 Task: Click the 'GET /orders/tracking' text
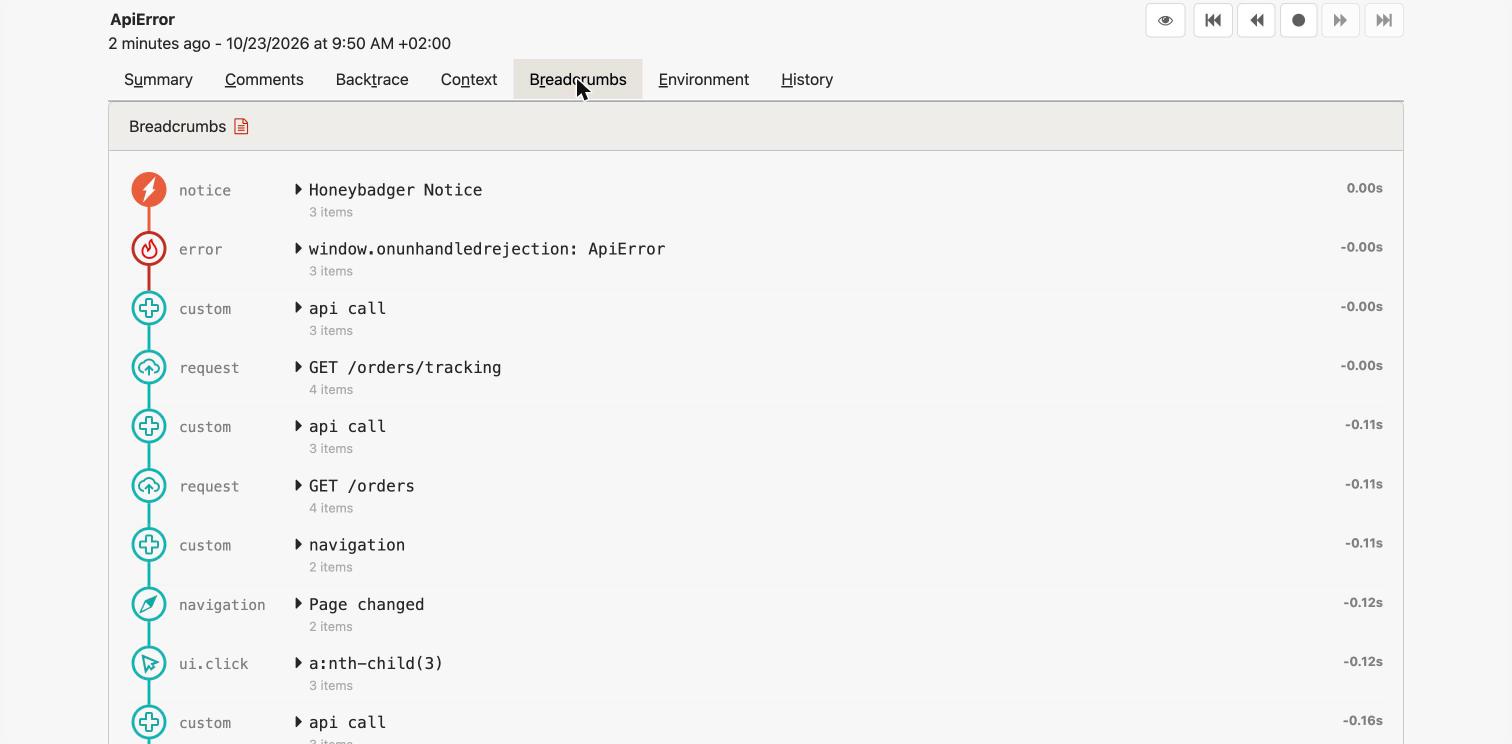[x=405, y=367]
